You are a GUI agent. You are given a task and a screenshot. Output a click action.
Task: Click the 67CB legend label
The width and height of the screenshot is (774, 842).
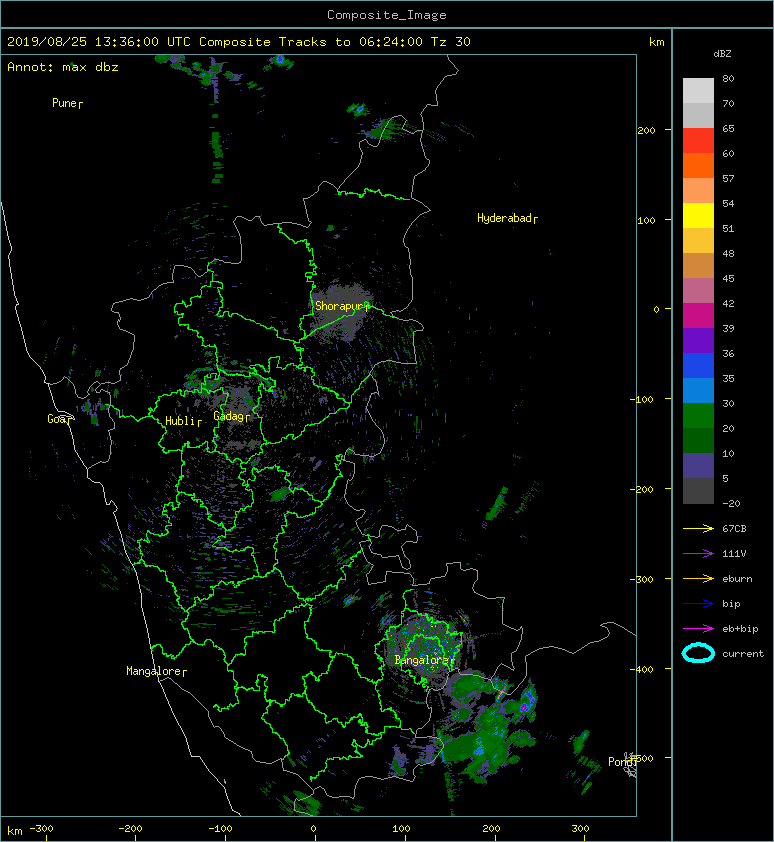tap(734, 529)
